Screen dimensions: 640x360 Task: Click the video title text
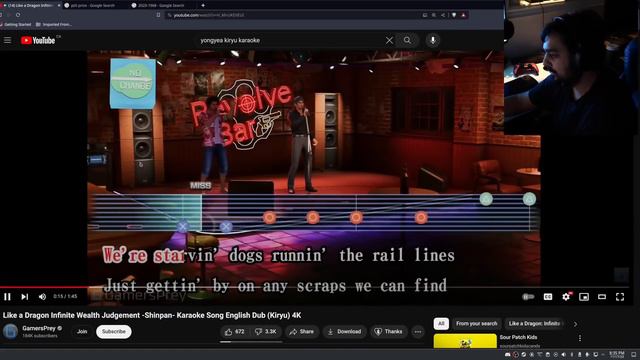pyautogui.click(x=152, y=315)
